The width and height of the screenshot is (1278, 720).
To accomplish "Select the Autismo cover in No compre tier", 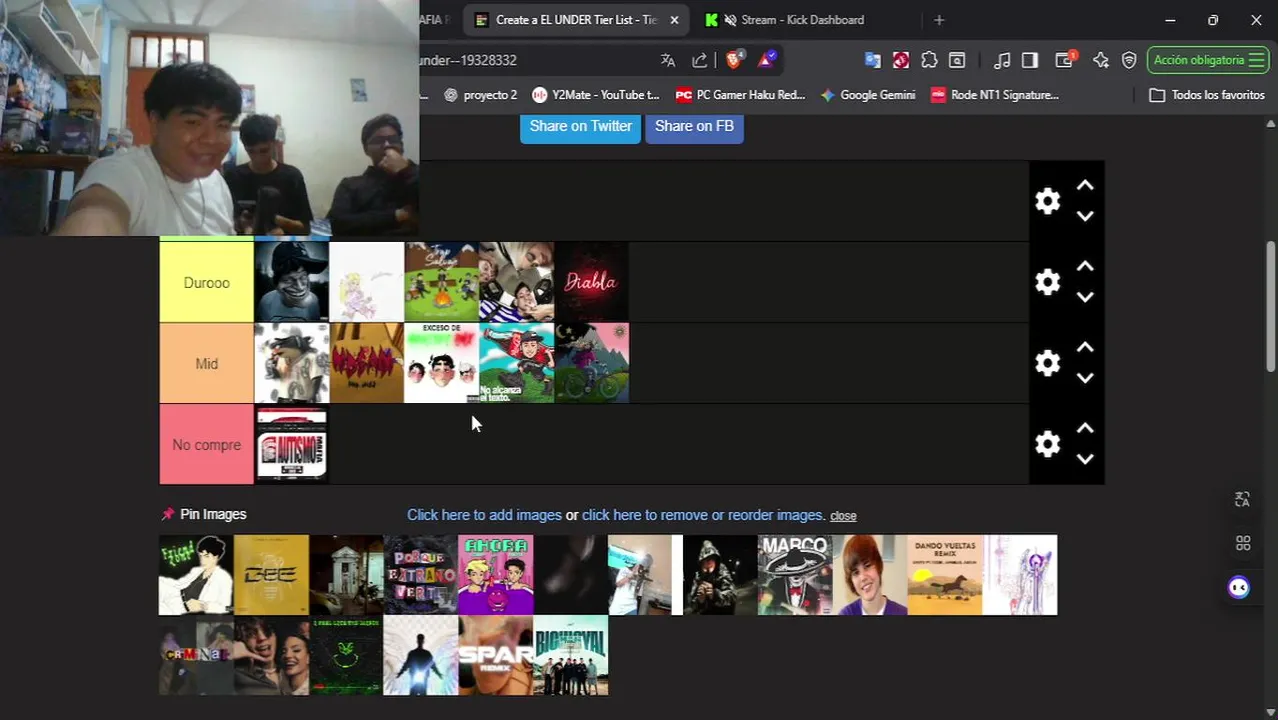I will pyautogui.click(x=292, y=444).
